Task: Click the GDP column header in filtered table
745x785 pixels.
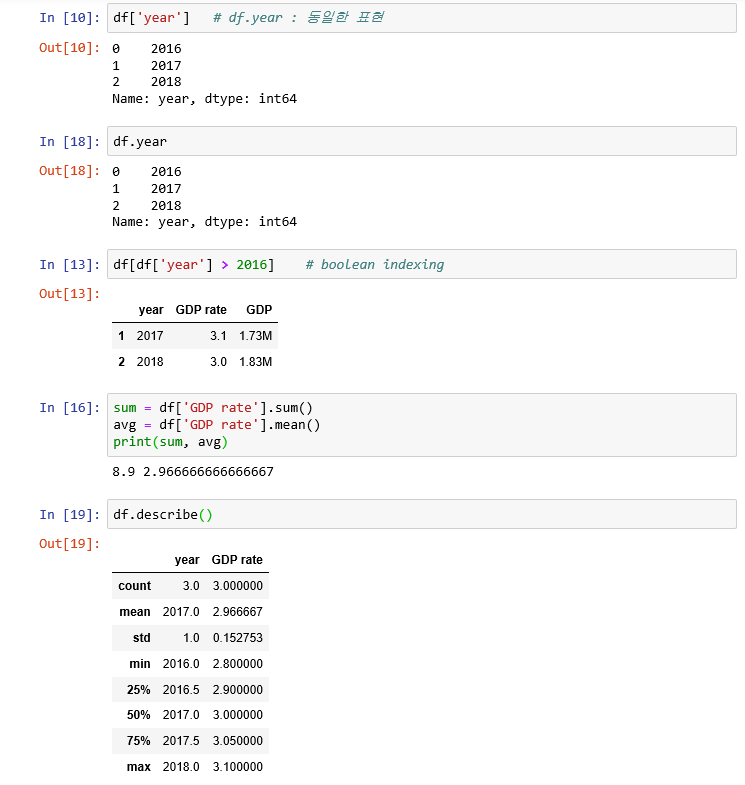Action: pyautogui.click(x=259, y=310)
